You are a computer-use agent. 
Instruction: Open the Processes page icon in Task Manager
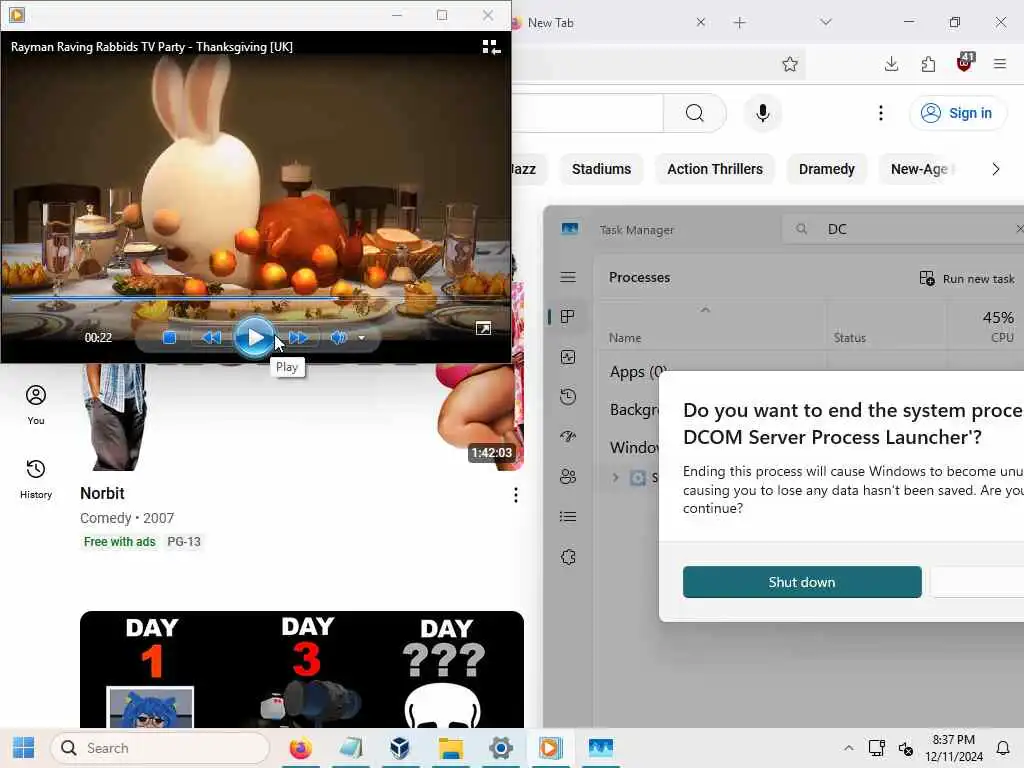pyautogui.click(x=568, y=317)
